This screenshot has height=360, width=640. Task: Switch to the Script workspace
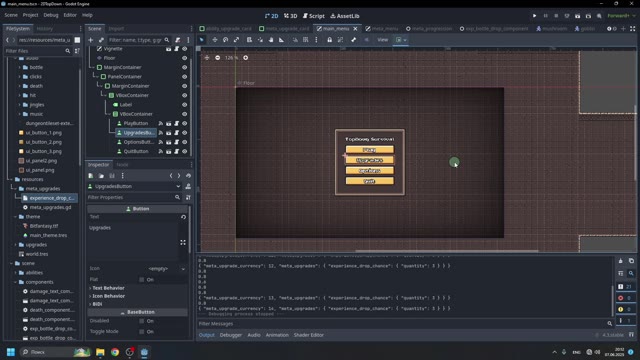(x=313, y=16)
